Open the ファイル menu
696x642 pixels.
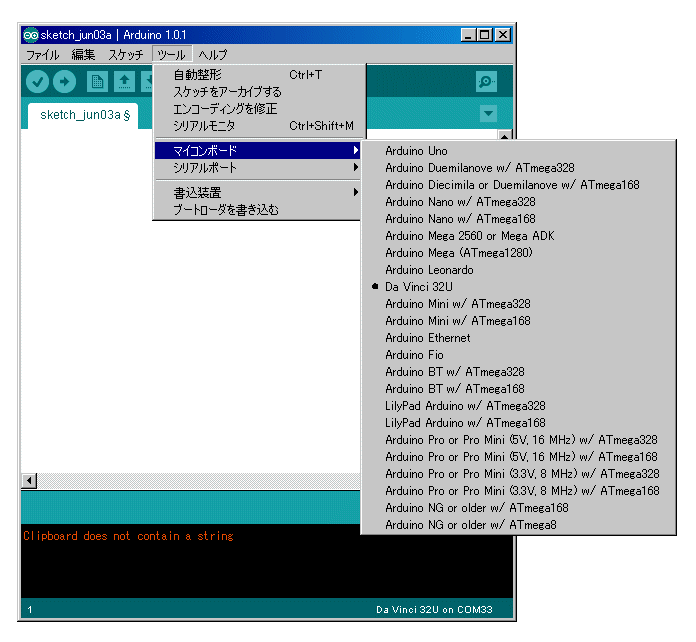[x=43, y=55]
